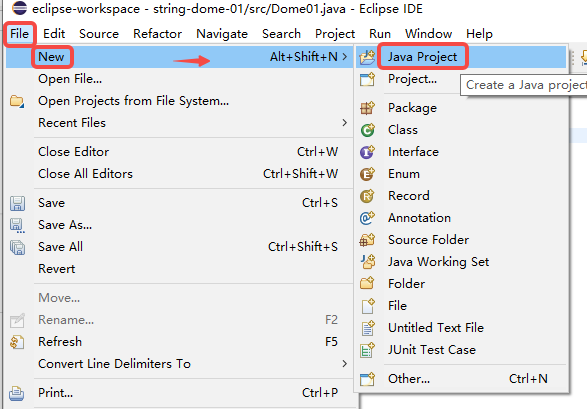Click the Java Project icon in the submenu
Screen dimensions: 587x409
click(367, 57)
